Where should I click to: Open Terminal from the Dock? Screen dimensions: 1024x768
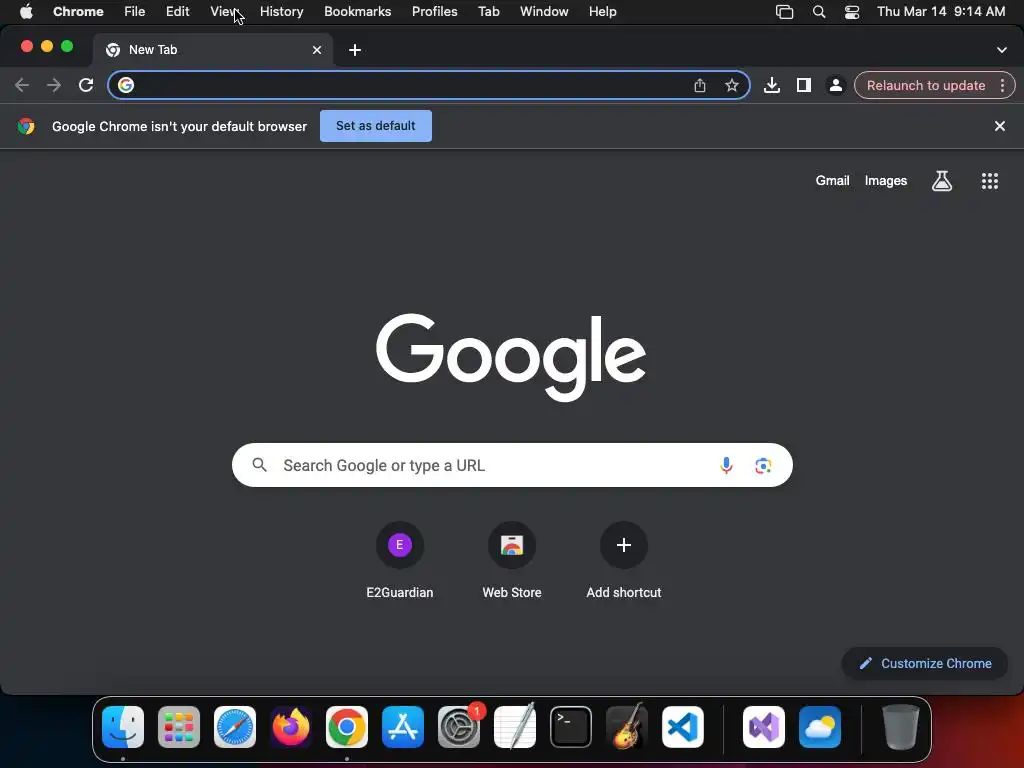pos(571,727)
